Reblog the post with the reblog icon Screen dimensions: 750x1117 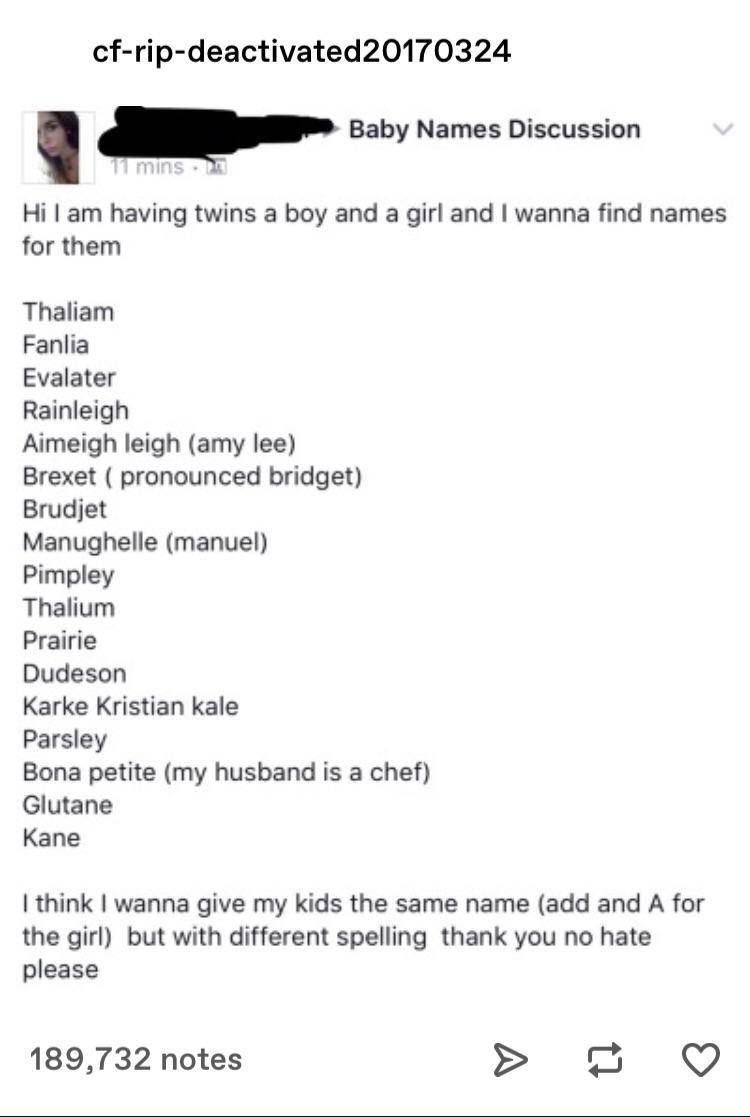click(x=605, y=1060)
